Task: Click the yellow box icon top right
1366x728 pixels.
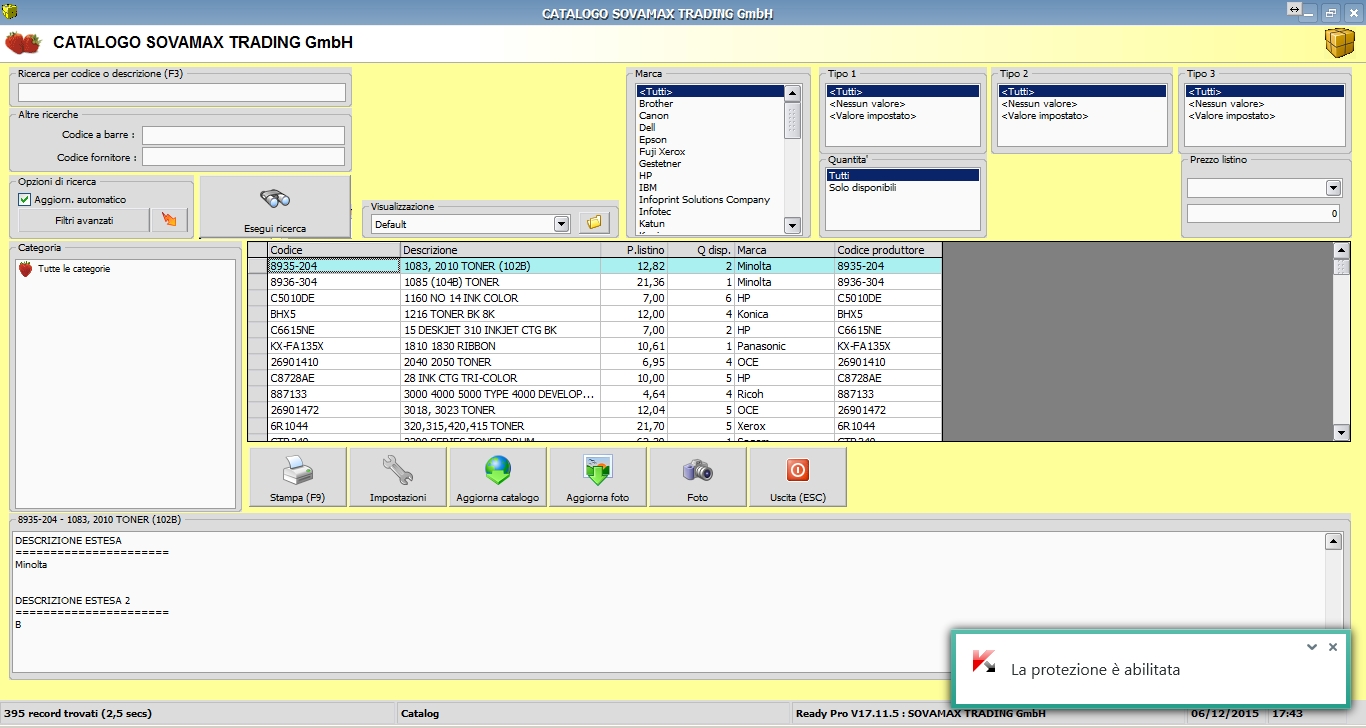Action: pos(1339,44)
